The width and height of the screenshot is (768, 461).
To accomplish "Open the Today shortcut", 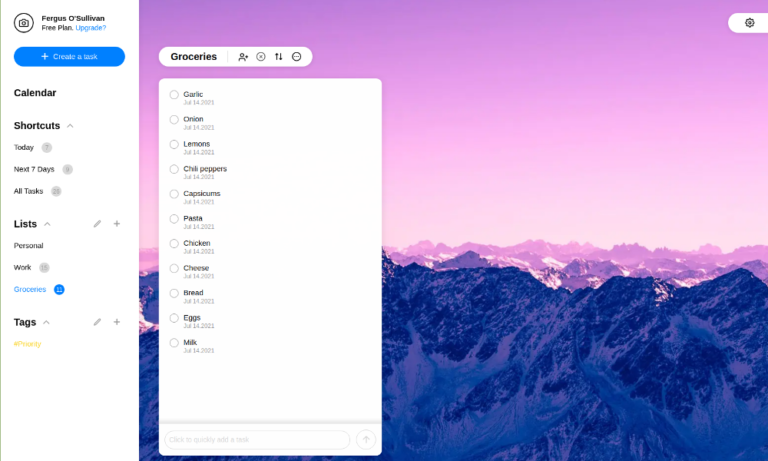I will 24,147.
